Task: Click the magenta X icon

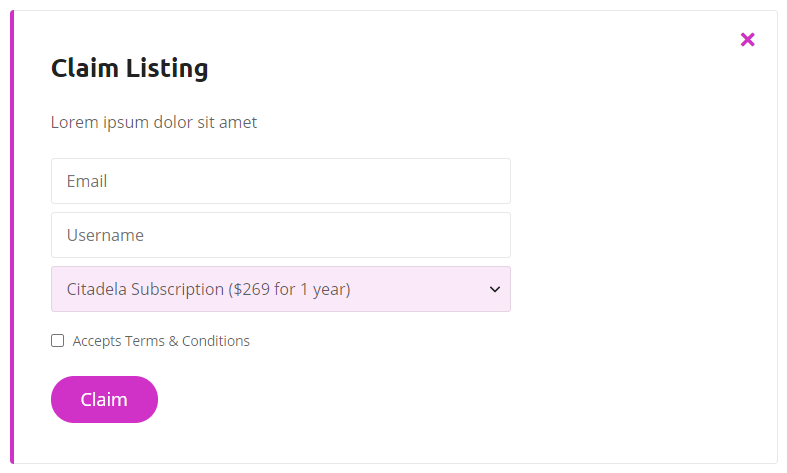Action: point(747,39)
